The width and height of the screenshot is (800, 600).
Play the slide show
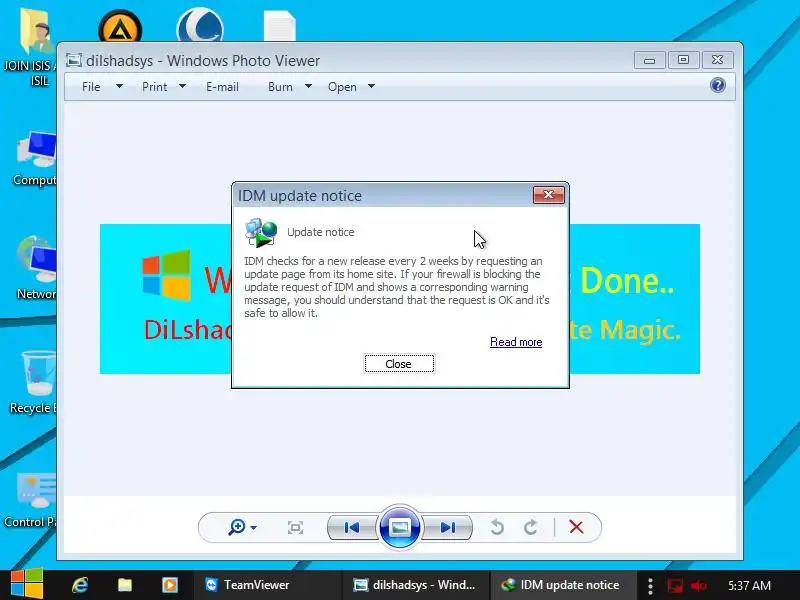(399, 527)
